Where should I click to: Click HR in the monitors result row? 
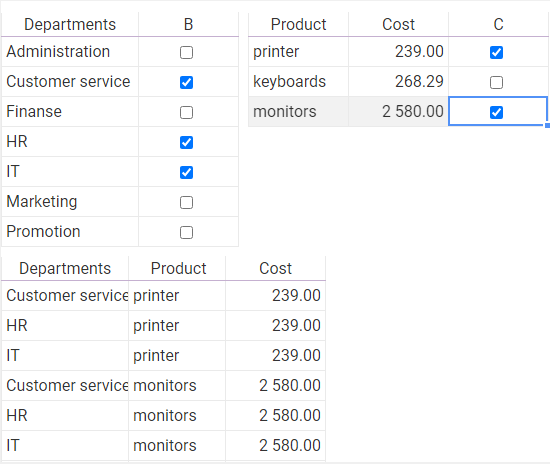coord(65,416)
